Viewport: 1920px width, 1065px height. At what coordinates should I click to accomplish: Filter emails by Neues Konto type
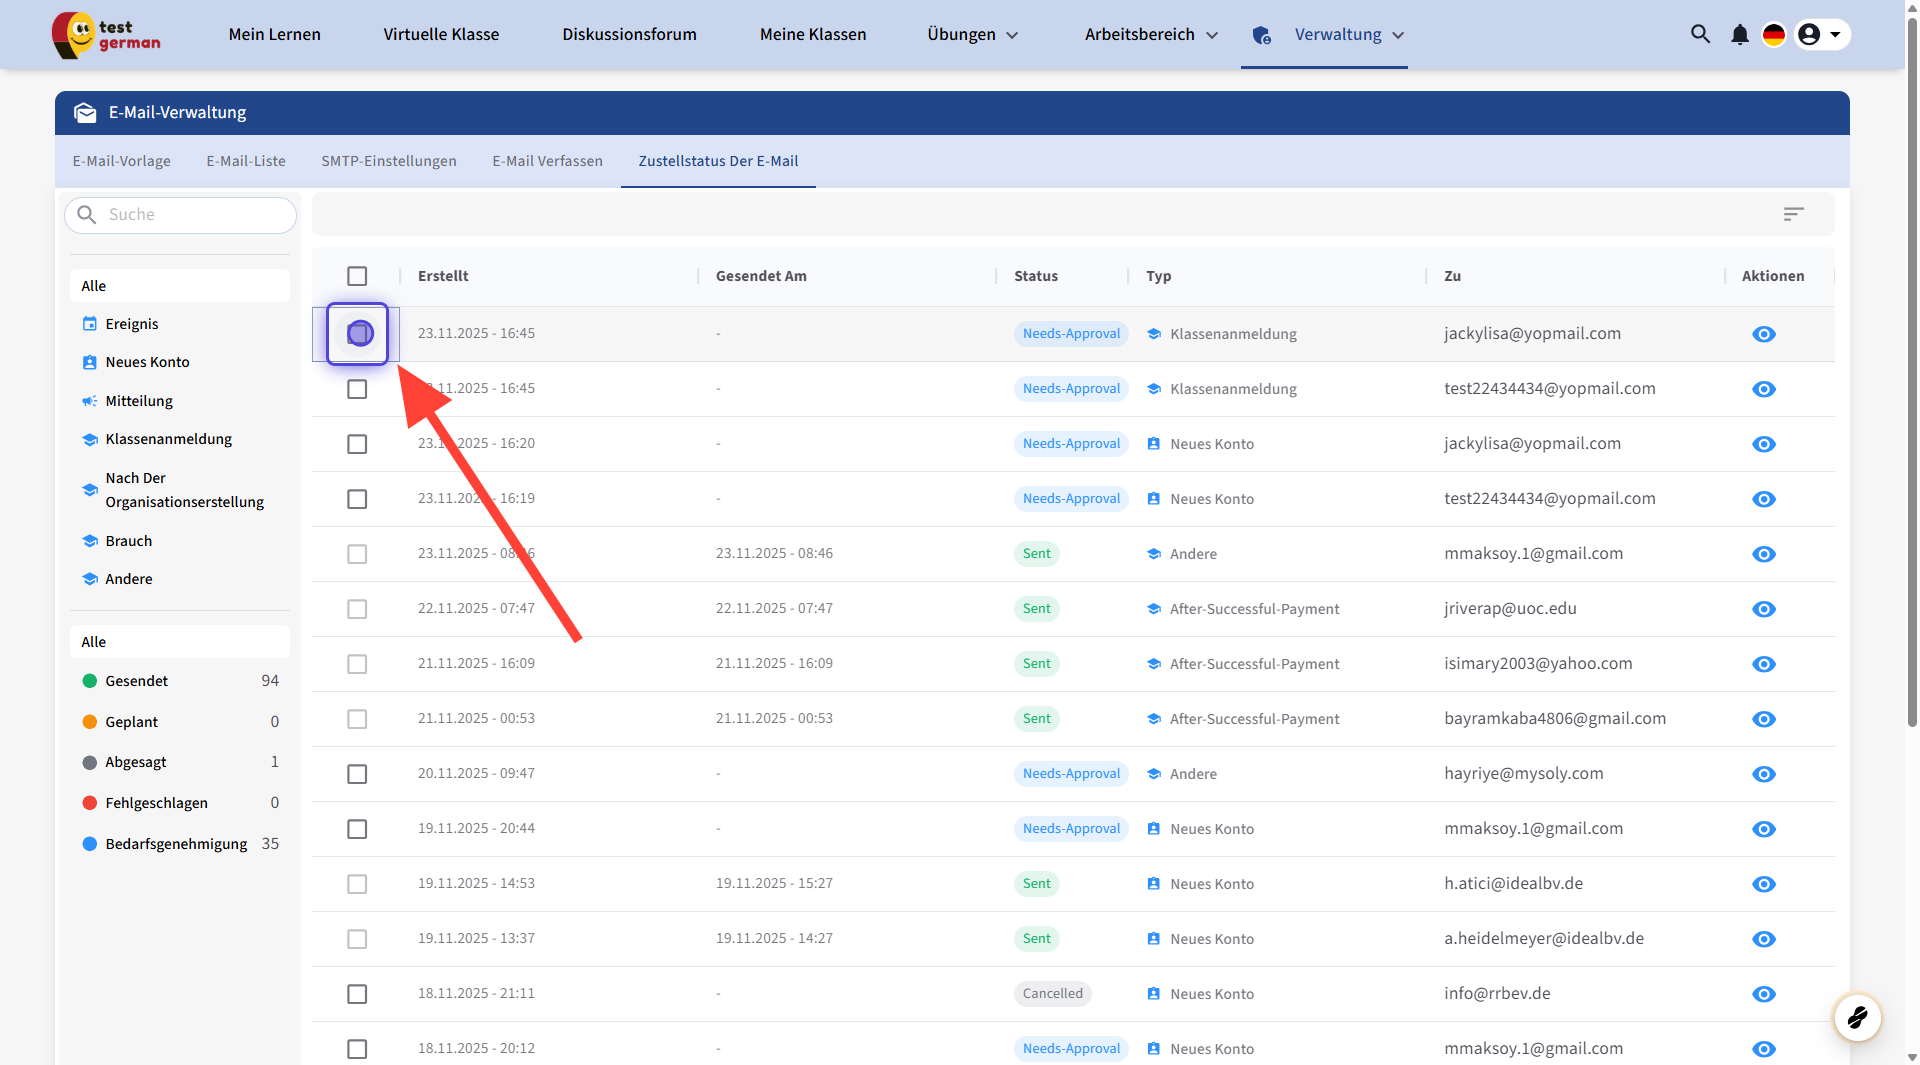click(x=147, y=362)
